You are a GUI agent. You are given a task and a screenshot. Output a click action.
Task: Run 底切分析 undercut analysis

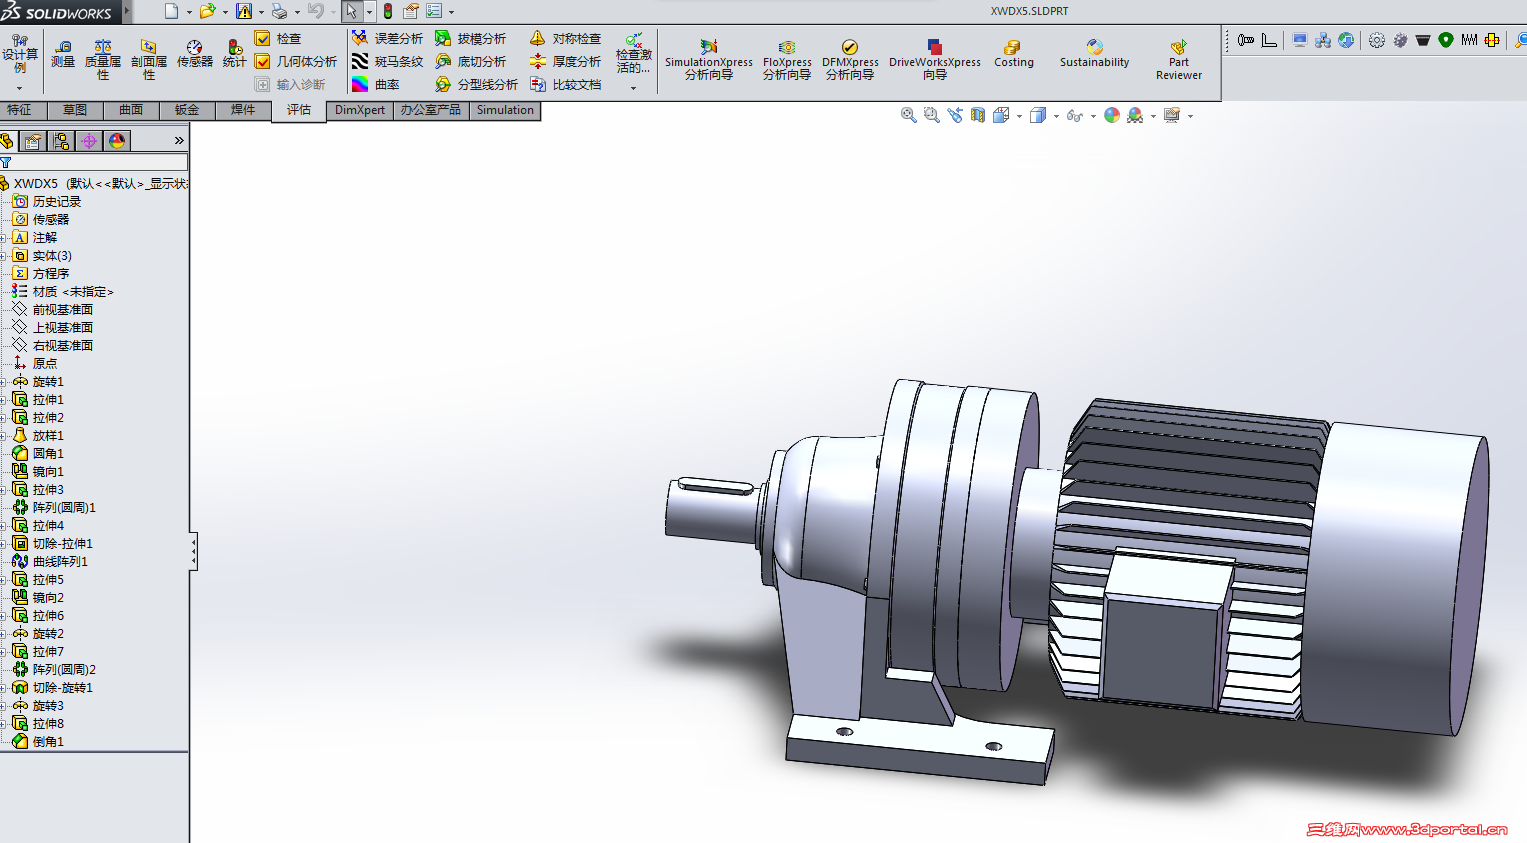click(470, 61)
